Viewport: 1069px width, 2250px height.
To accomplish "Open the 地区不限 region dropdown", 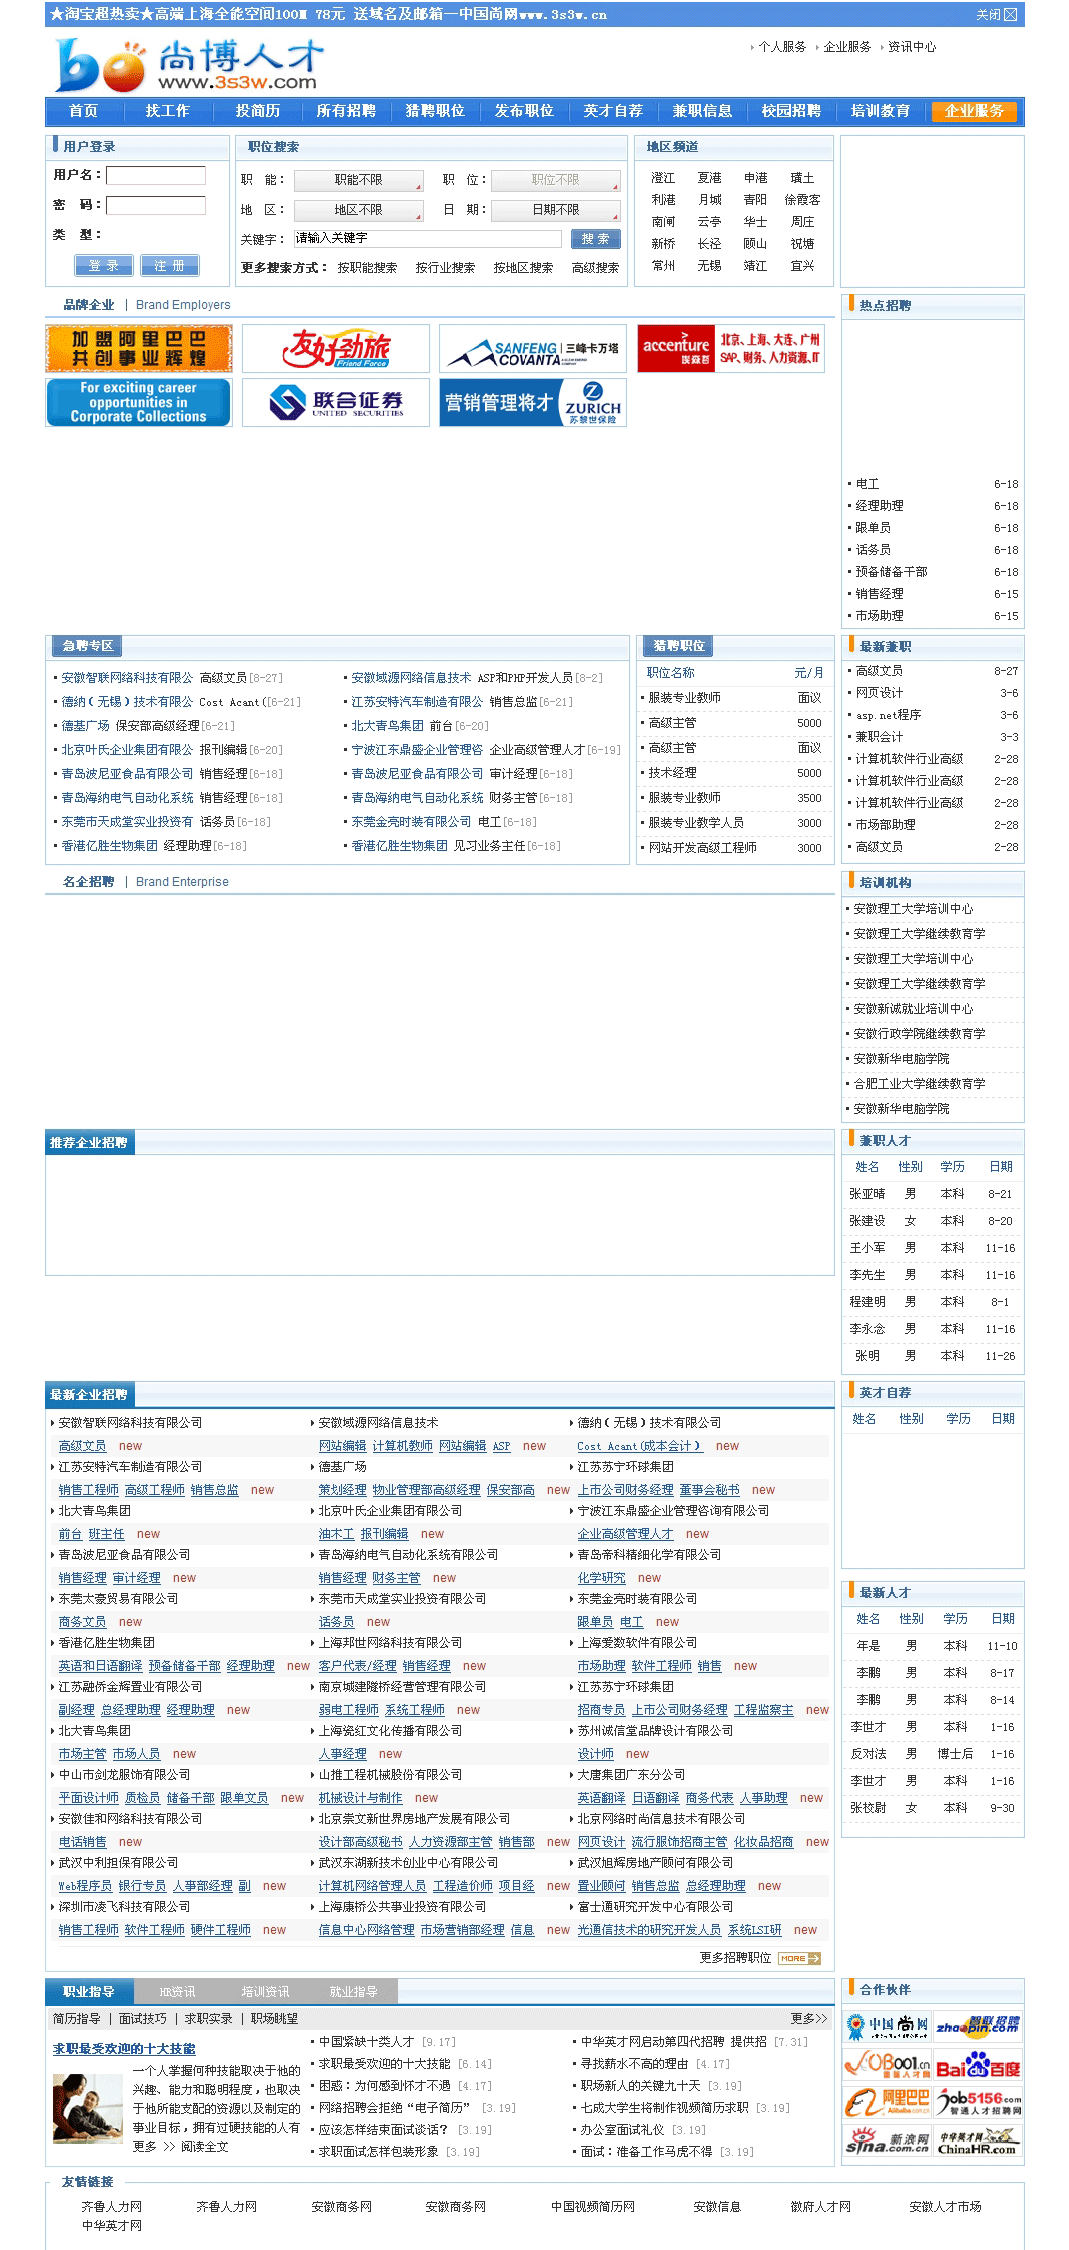I will (359, 210).
